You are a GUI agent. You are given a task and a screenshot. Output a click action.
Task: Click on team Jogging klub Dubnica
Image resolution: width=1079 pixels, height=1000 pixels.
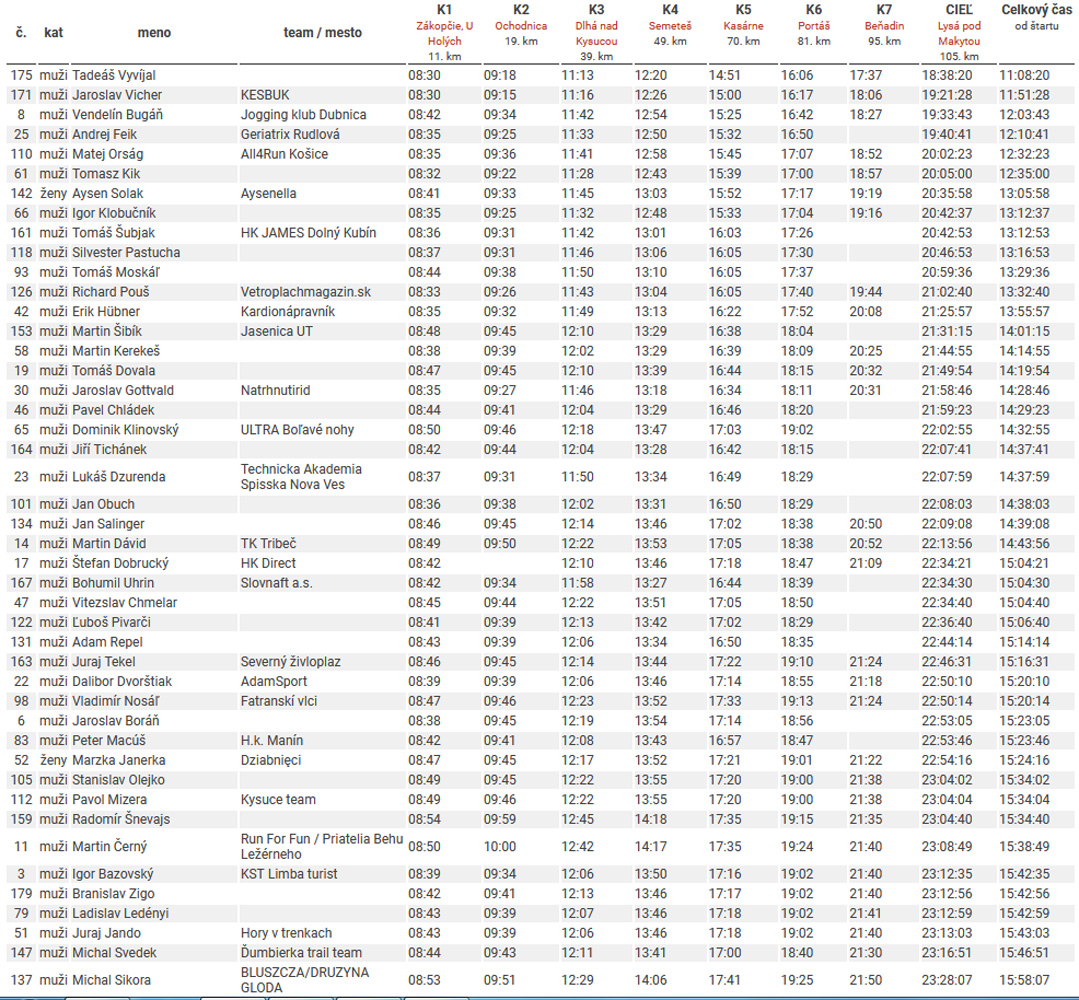[x=303, y=115]
